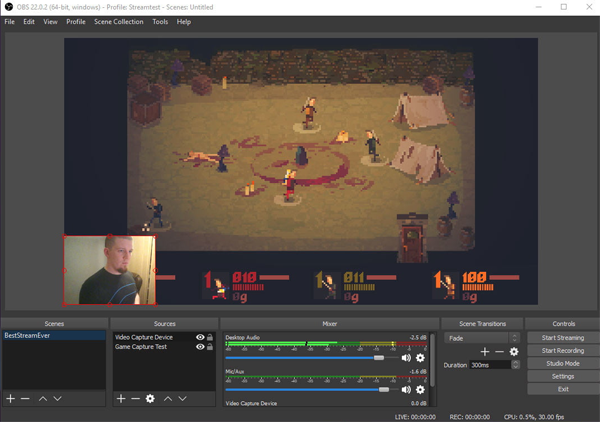Screen dimensions: 600x422
Task: Click Video Capture Device mixer label
Action: [x=251, y=403]
